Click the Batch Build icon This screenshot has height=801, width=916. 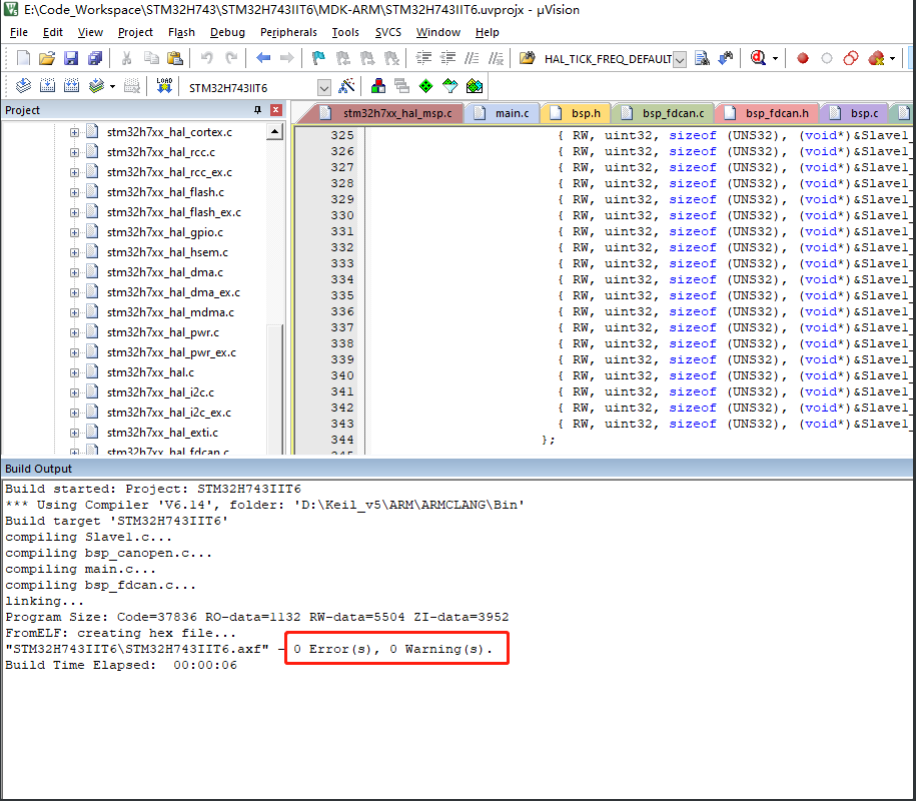(x=96, y=86)
